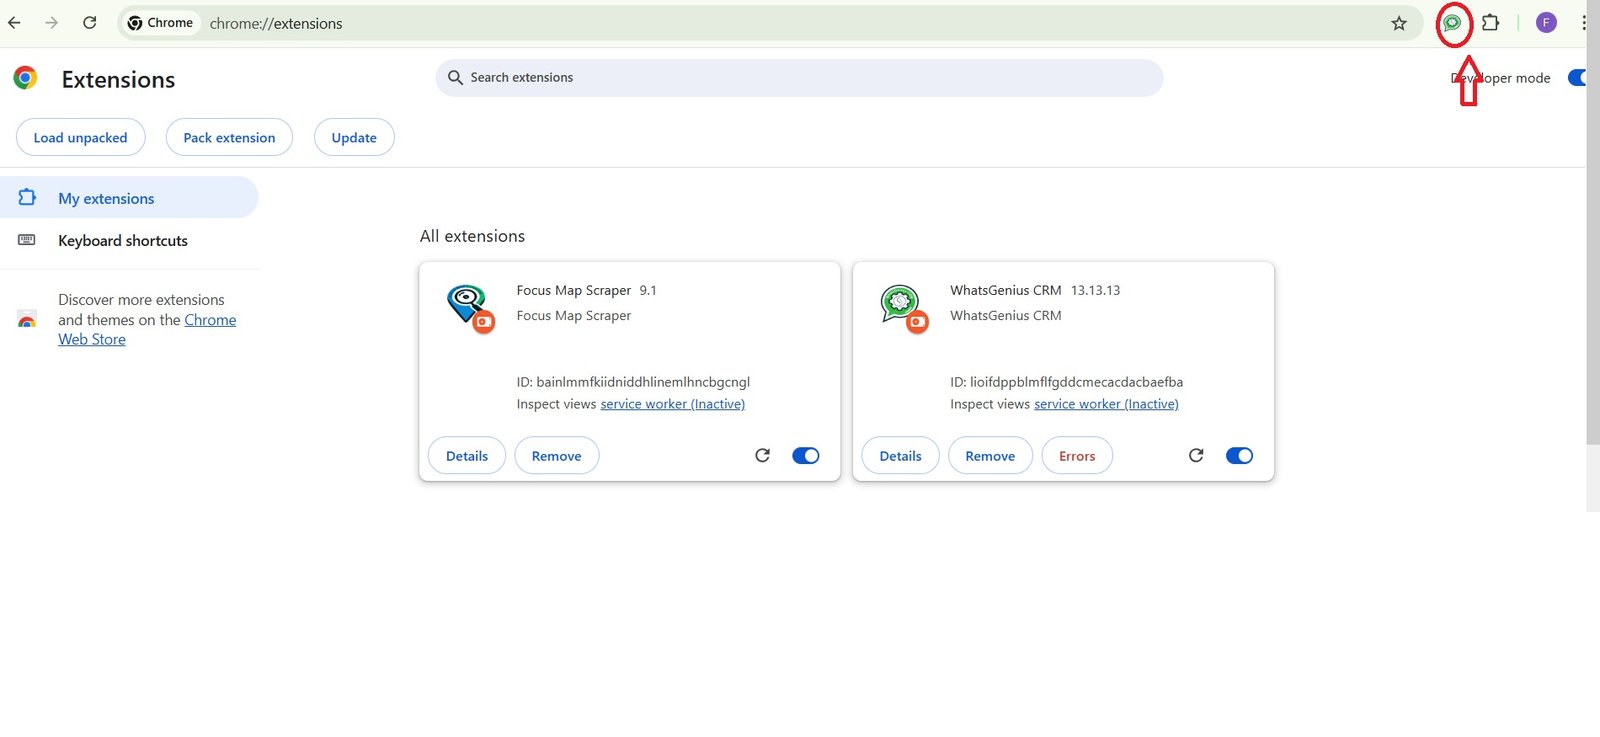
Task: Click the site info Chrome chip in address bar
Action: 160,23
